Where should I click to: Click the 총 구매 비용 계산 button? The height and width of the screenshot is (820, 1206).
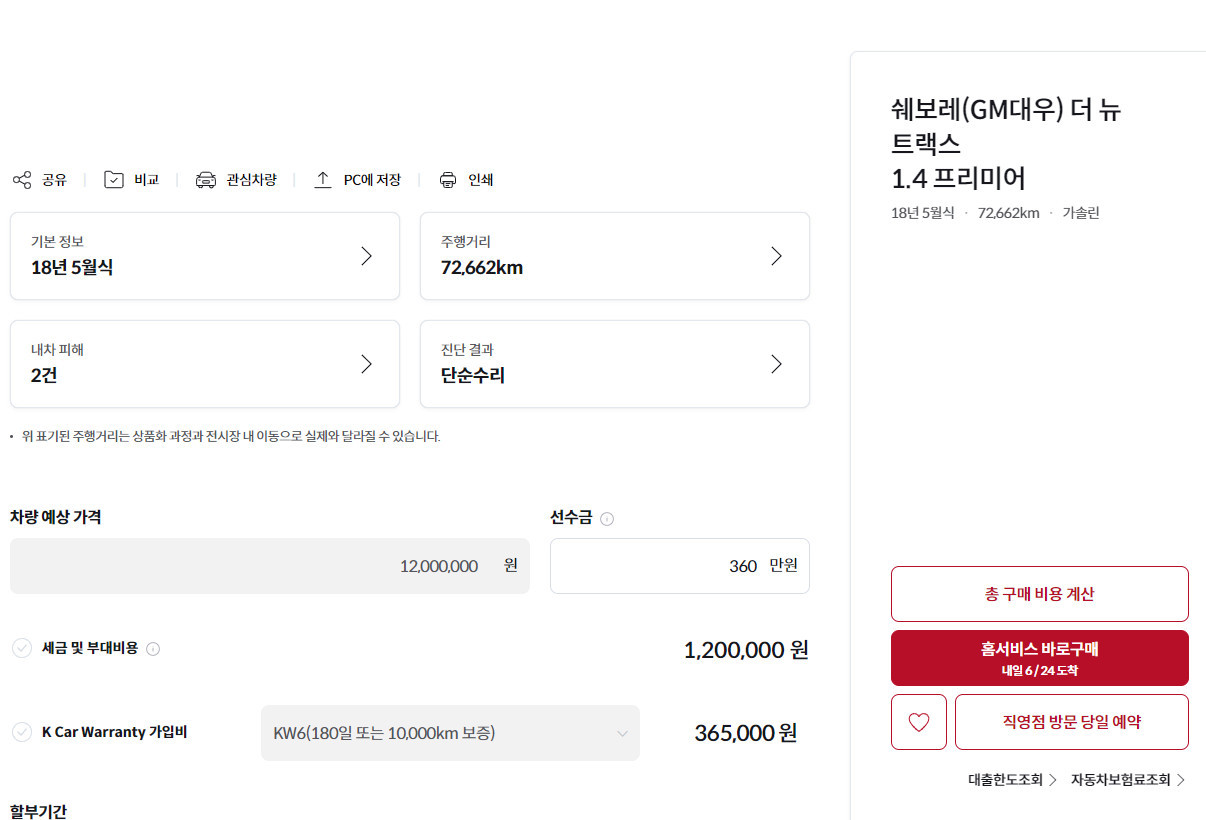[1039, 594]
